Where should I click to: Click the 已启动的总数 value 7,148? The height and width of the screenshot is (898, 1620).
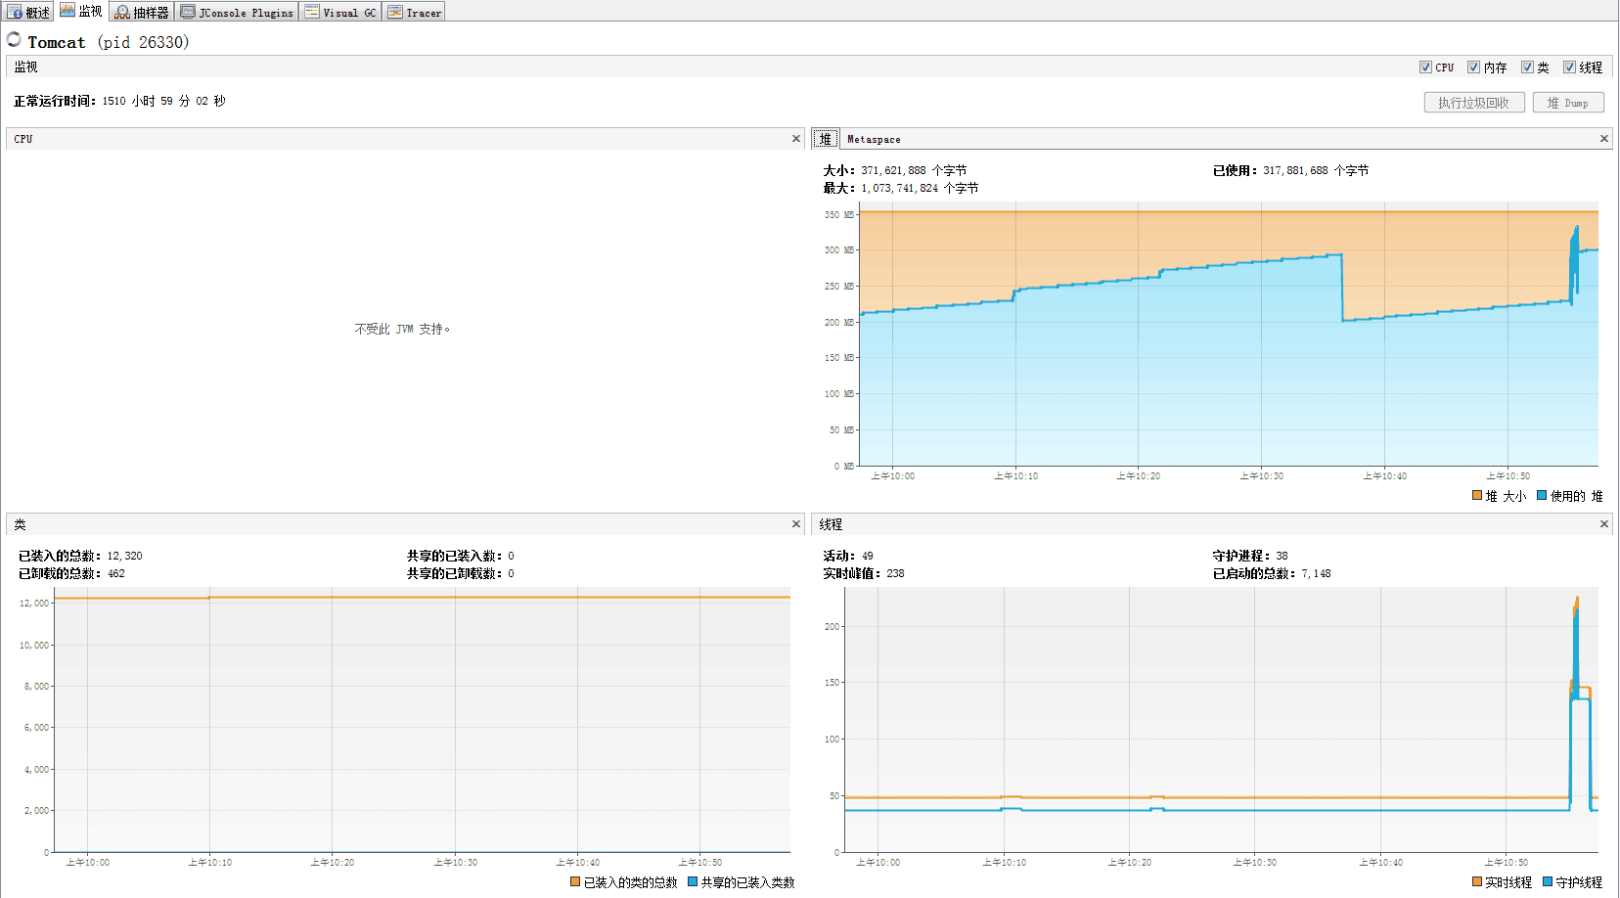[x=1316, y=574]
